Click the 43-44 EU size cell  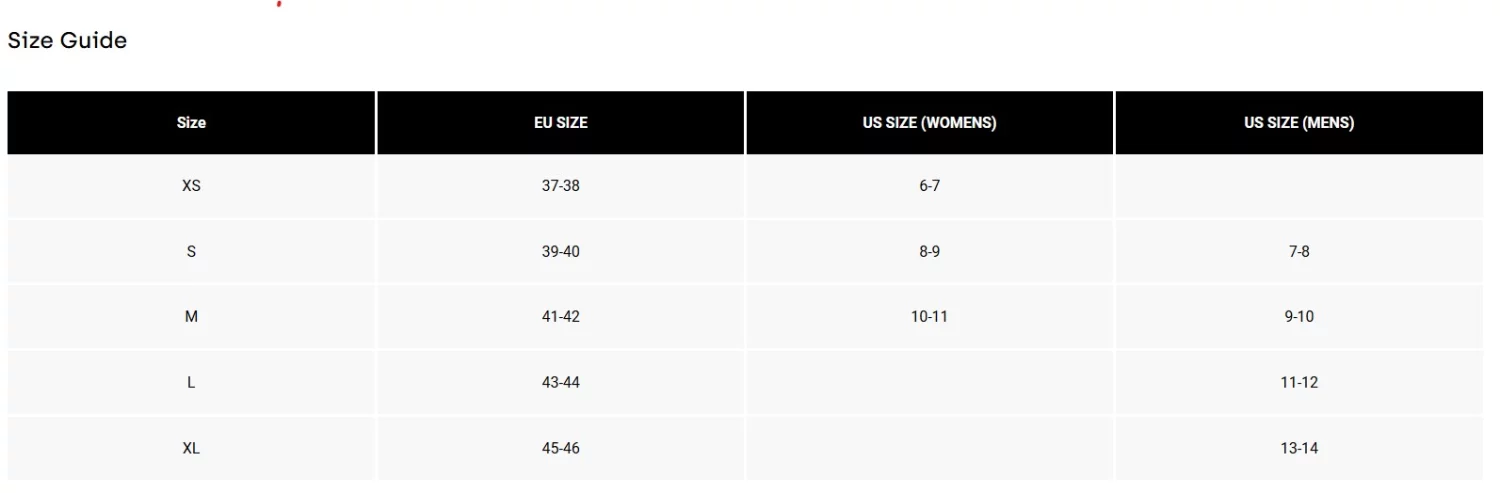[x=561, y=383]
